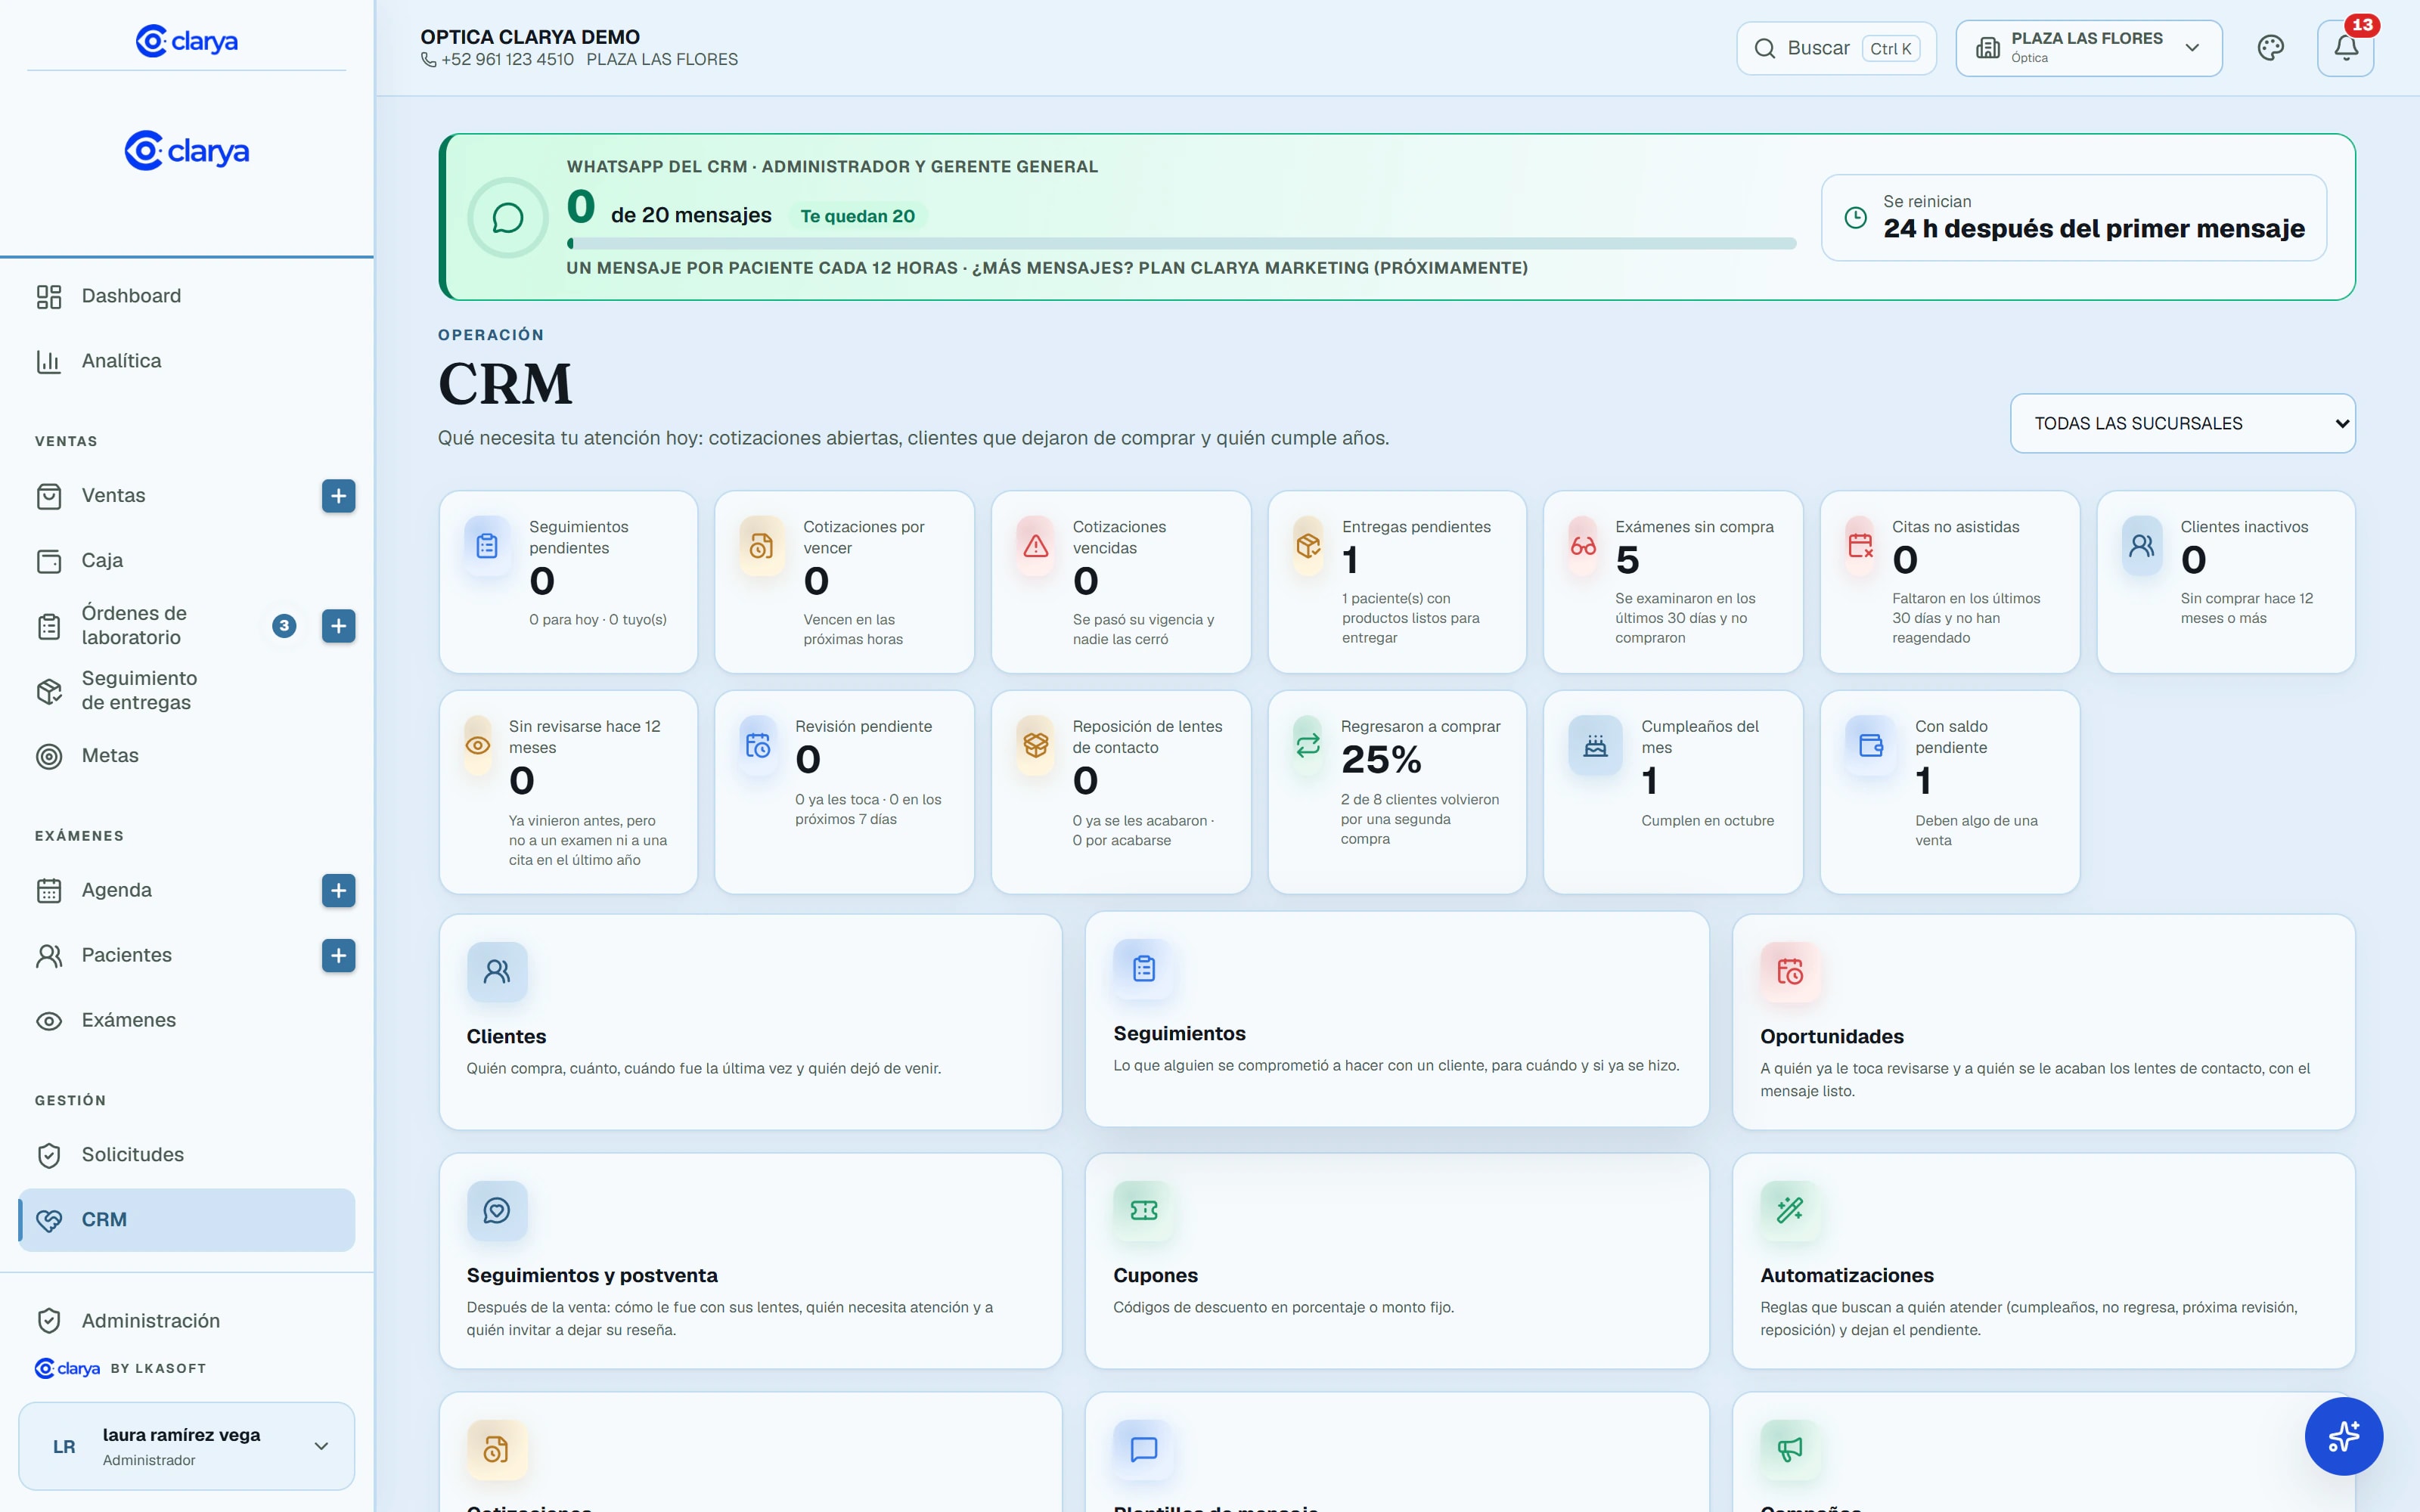Click the Órdenes de laboratorio badge 3
This screenshot has width=2420, height=1512.
(x=284, y=626)
